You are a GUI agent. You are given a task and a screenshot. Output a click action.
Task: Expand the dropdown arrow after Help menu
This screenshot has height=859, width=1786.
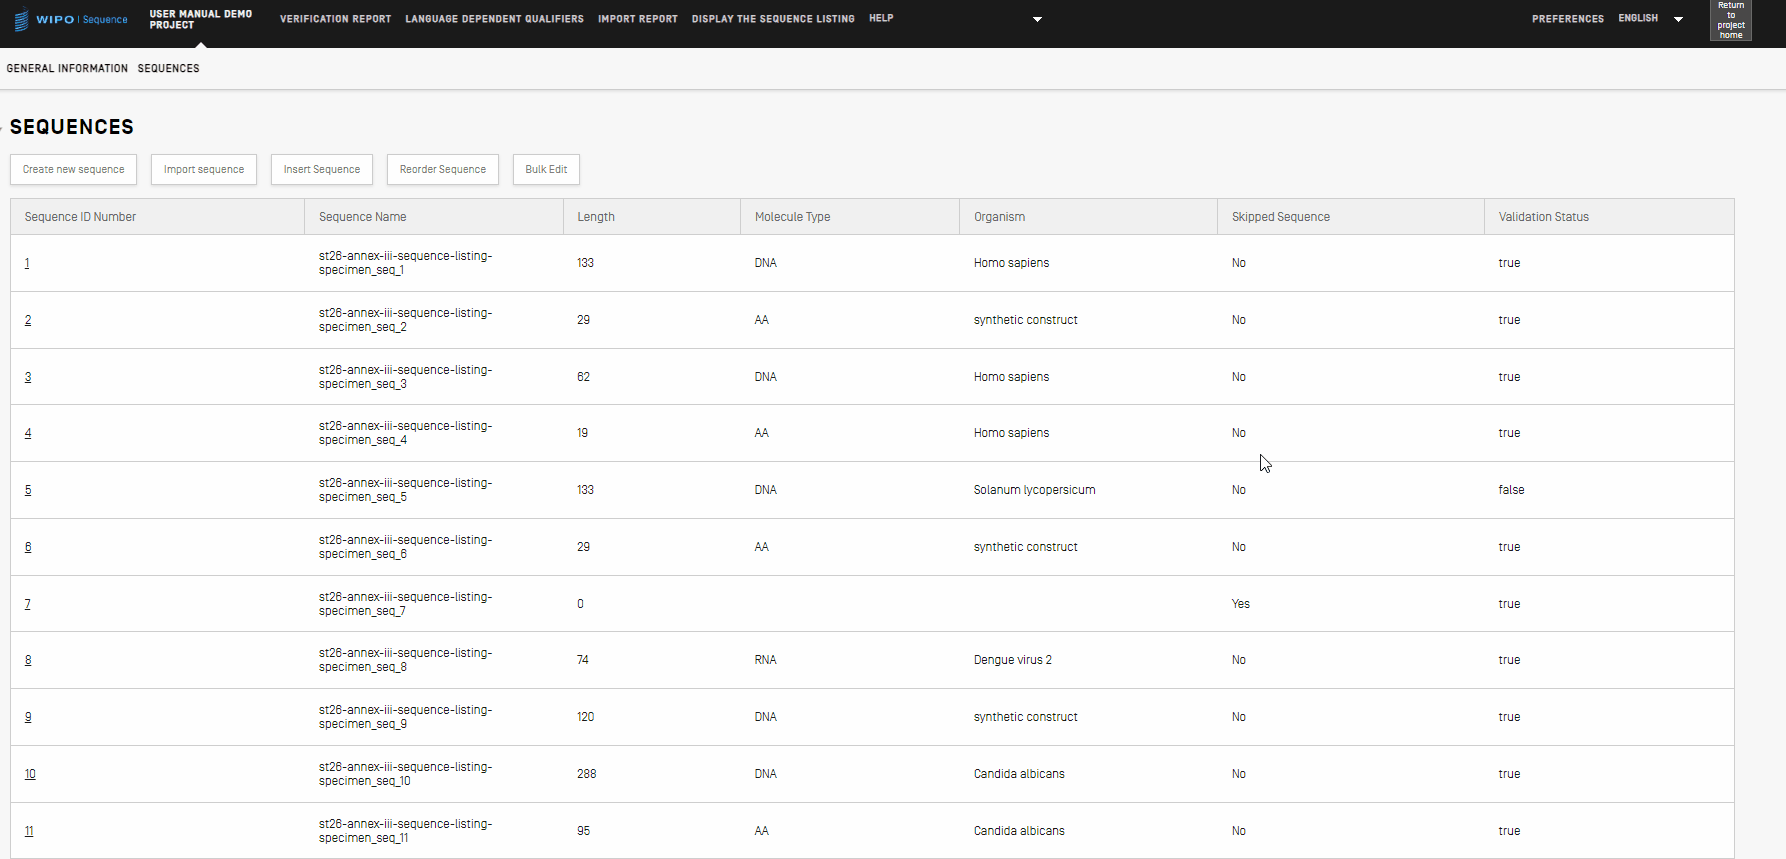(1037, 19)
